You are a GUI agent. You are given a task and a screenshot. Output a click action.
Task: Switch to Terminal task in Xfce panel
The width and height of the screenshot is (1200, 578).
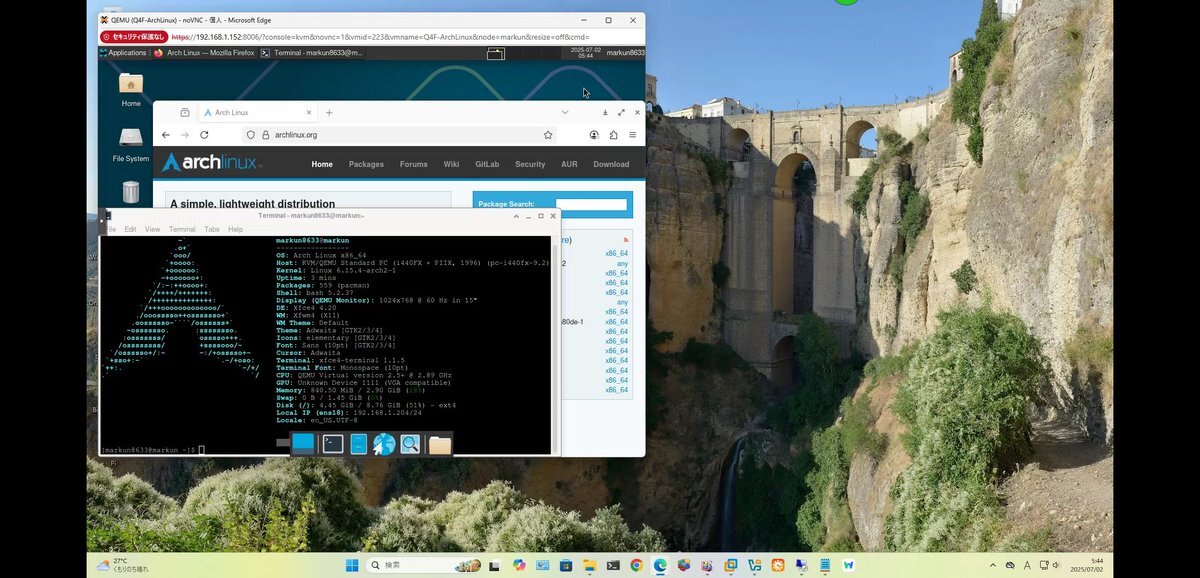pos(312,53)
